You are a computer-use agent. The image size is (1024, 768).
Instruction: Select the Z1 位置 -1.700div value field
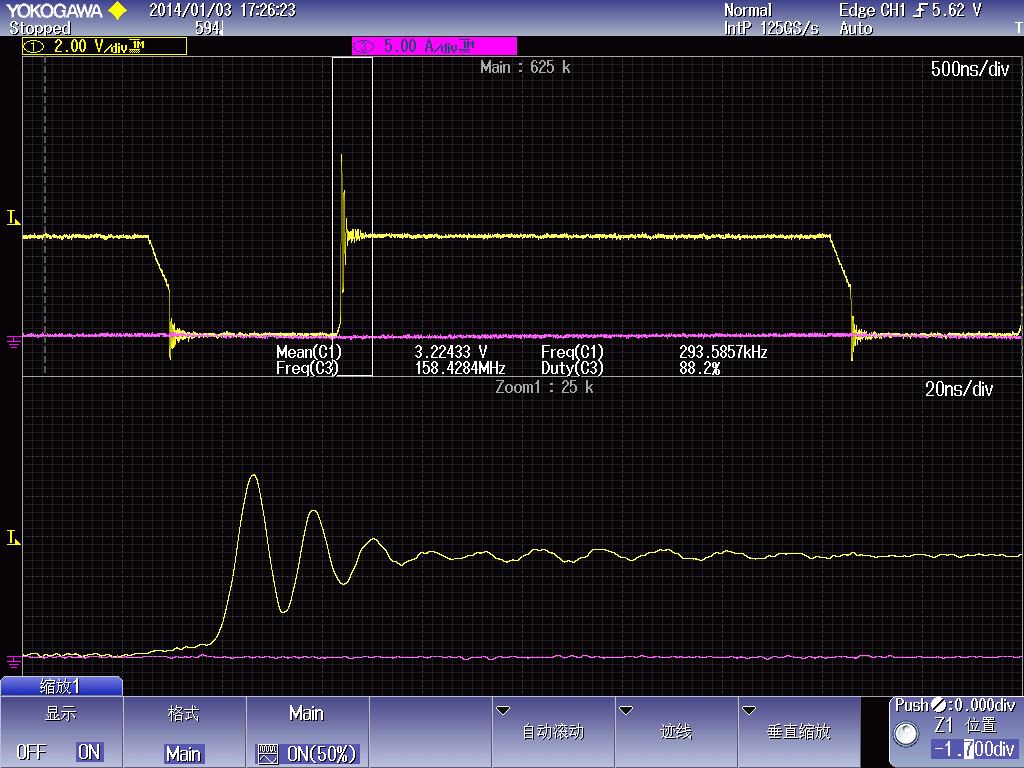point(974,748)
